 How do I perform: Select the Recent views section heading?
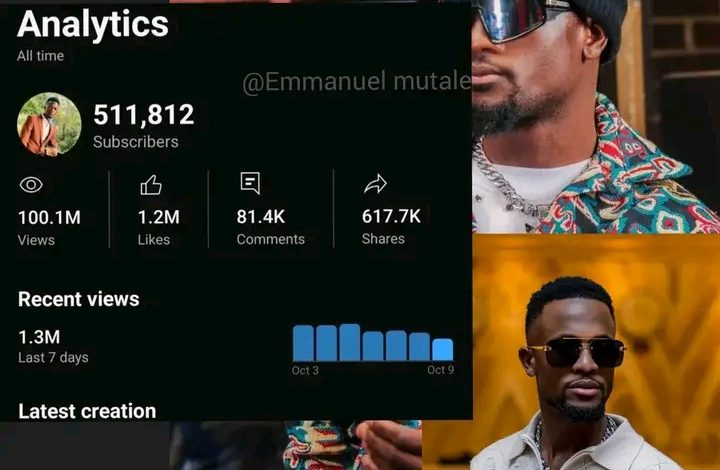click(x=79, y=299)
